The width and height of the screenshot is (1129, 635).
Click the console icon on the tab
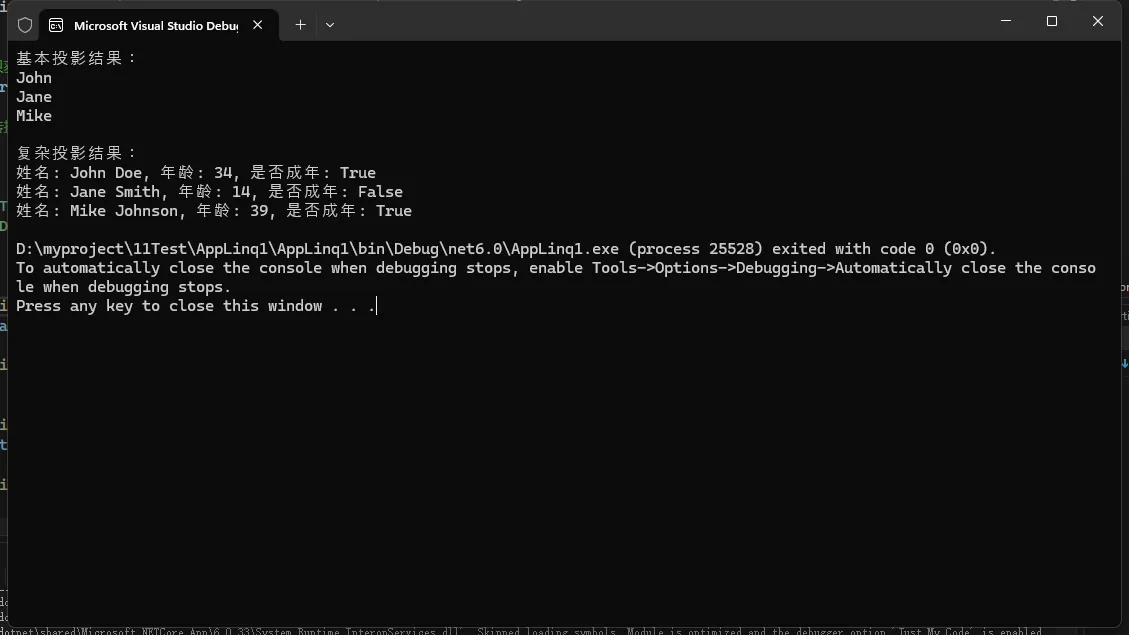click(56, 25)
